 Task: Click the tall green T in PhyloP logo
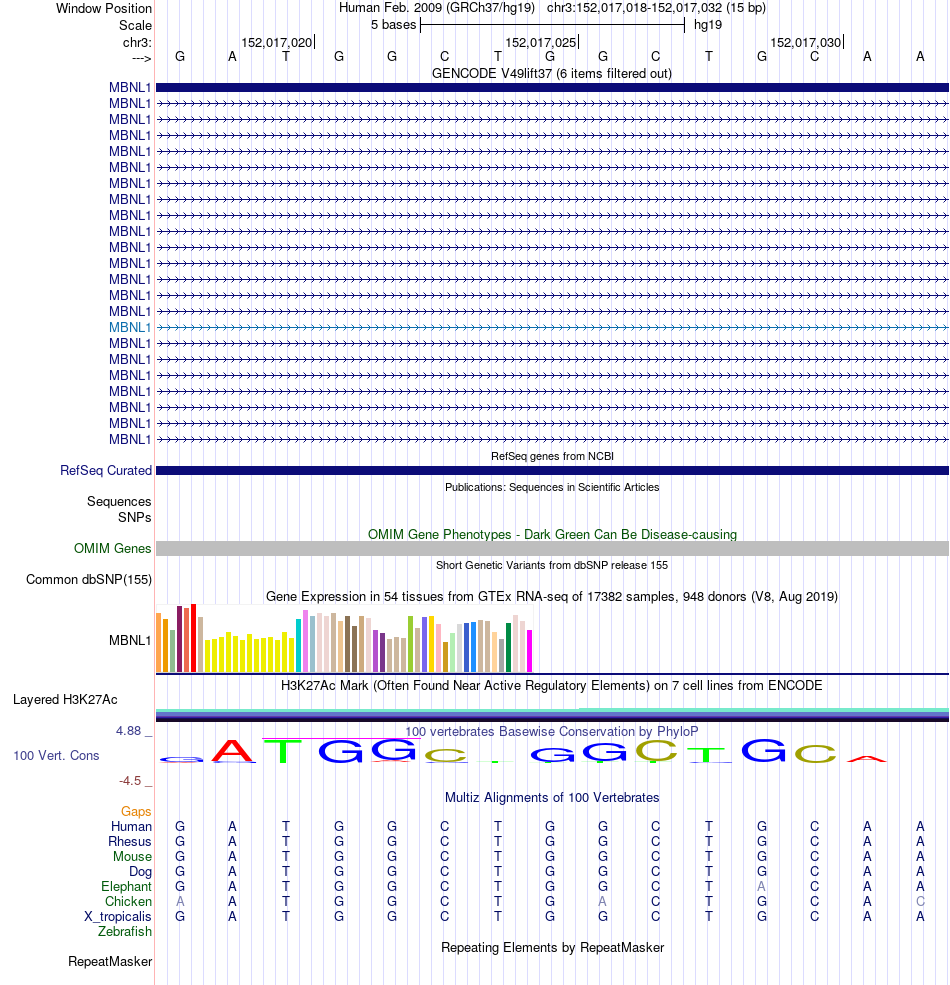pyautogui.click(x=283, y=751)
